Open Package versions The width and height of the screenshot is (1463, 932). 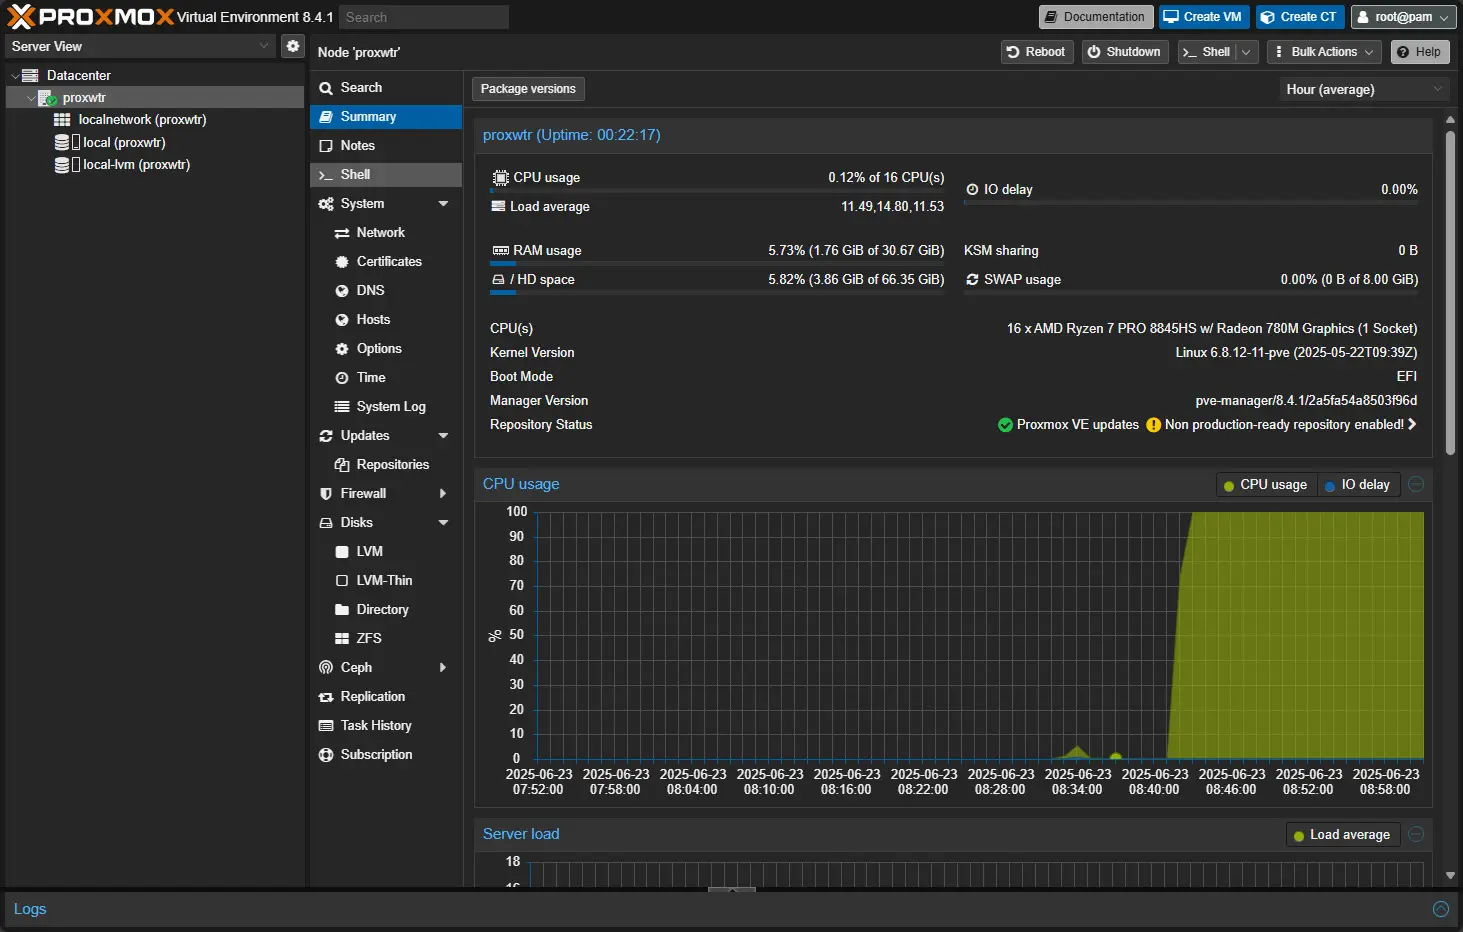[527, 89]
